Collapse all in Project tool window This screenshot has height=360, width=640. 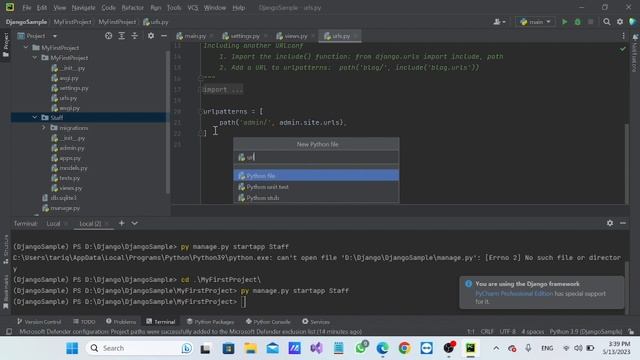(135, 36)
